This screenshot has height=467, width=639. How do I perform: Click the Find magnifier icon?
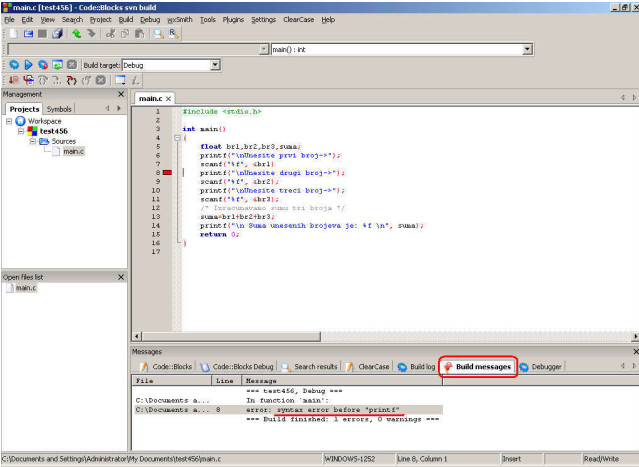(x=158, y=33)
